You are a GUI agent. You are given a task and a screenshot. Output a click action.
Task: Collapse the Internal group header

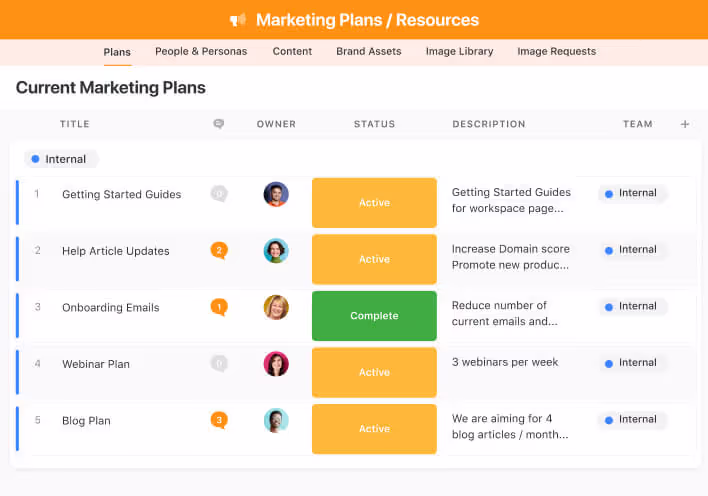60,159
